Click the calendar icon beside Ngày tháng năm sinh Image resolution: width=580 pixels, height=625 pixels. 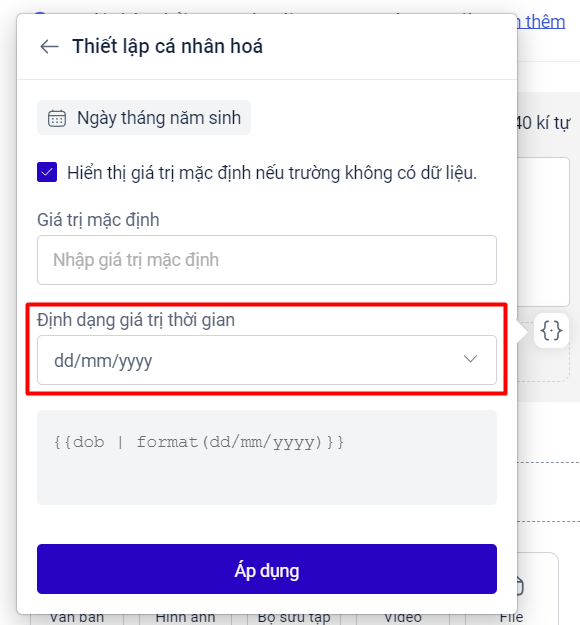(x=57, y=118)
